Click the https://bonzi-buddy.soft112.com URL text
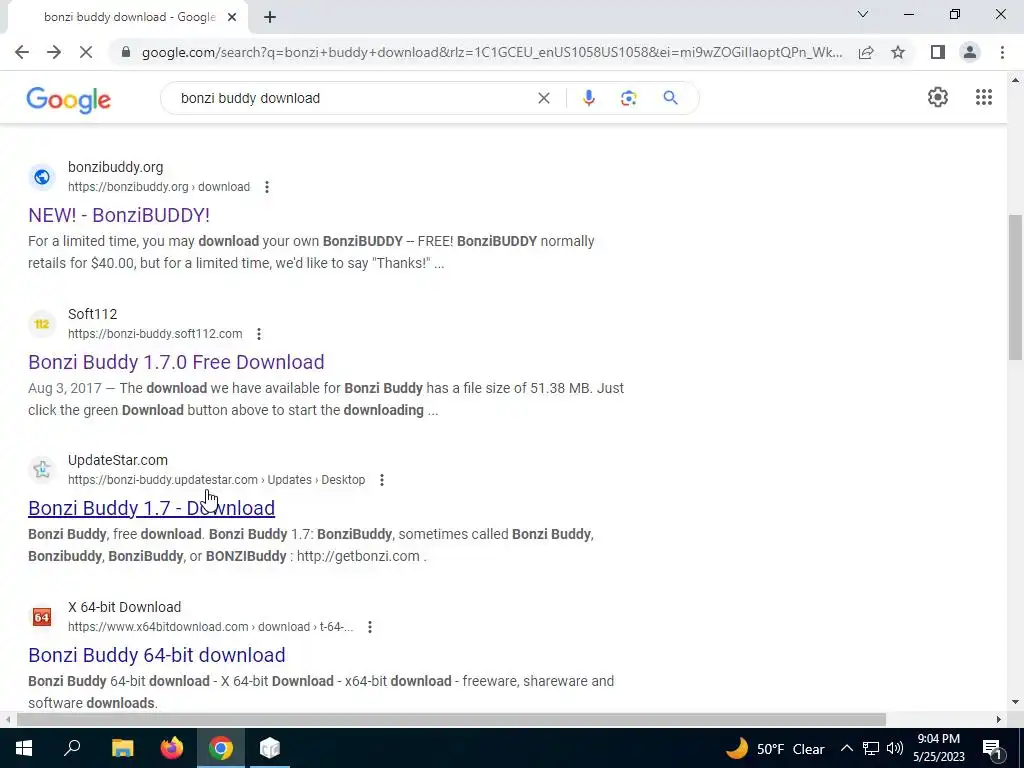Viewport: 1024px width, 768px height. coord(155,334)
